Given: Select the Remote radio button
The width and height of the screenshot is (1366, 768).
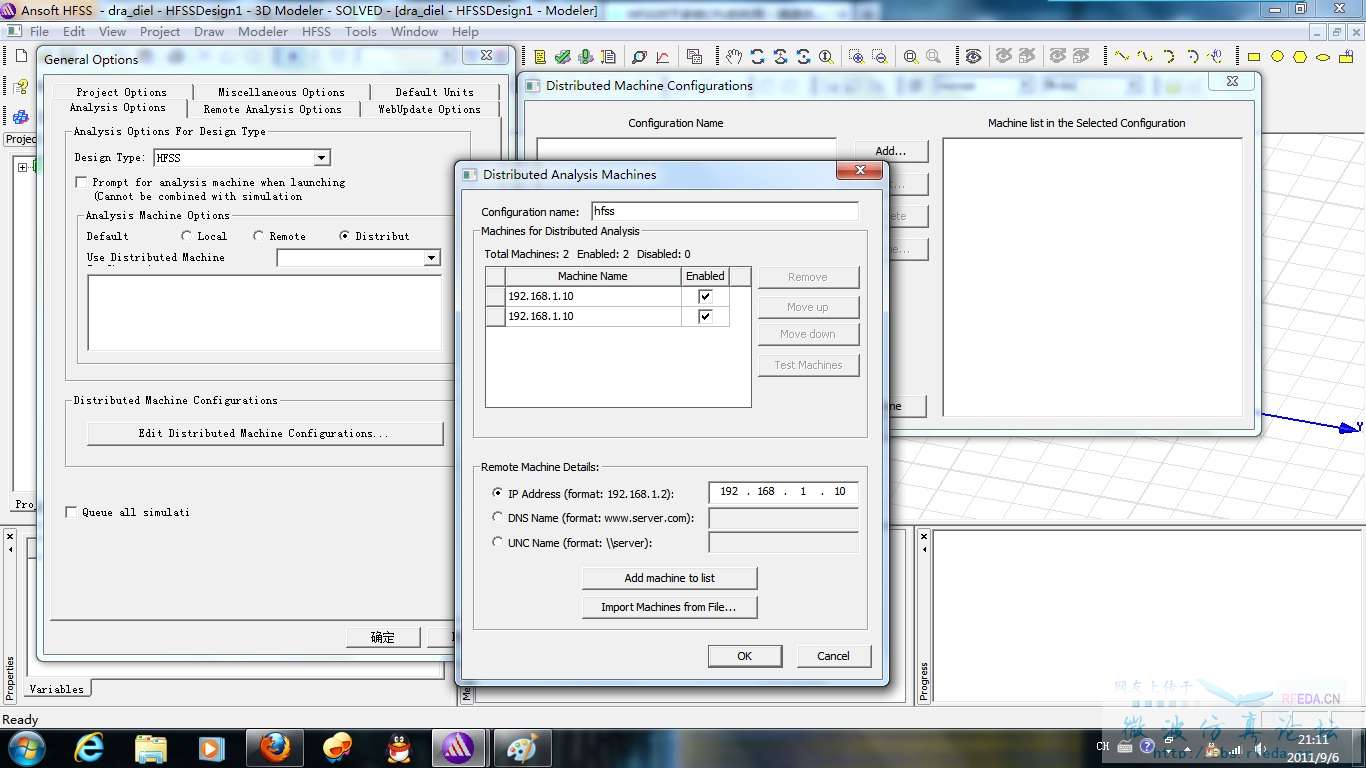Looking at the screenshot, I should point(258,236).
